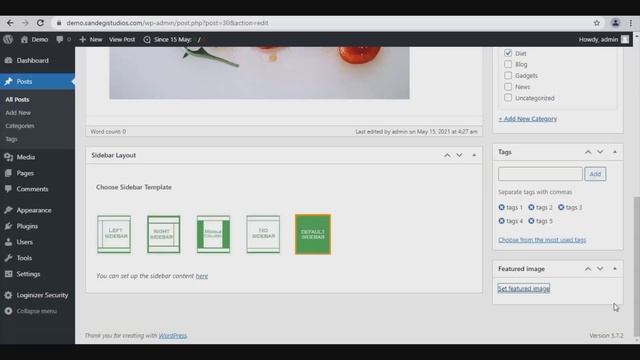Open the New content menu

(x=91, y=40)
